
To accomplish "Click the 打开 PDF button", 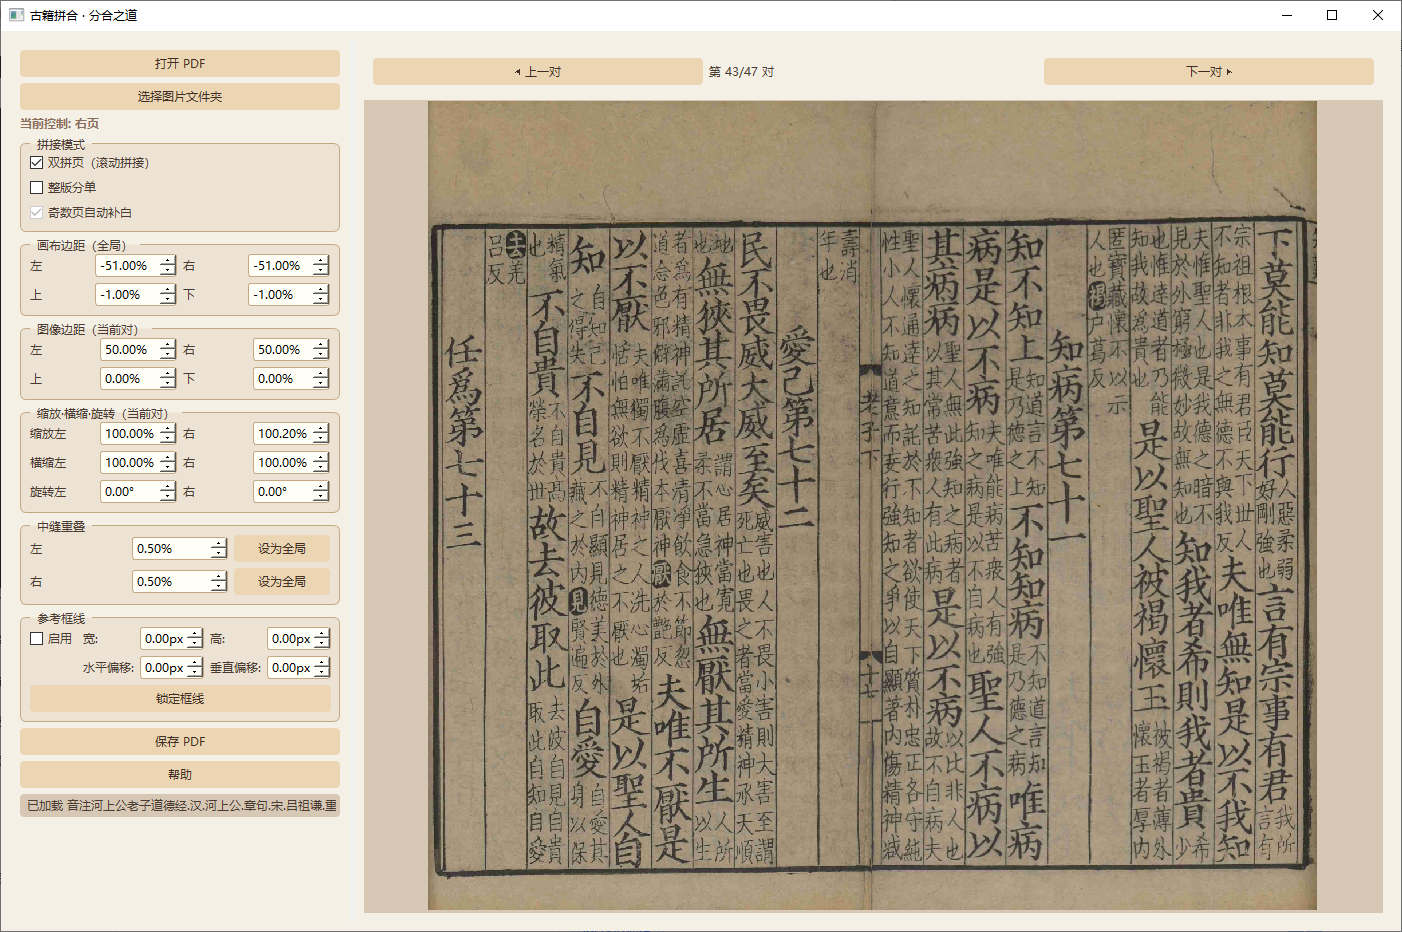I will [x=180, y=63].
